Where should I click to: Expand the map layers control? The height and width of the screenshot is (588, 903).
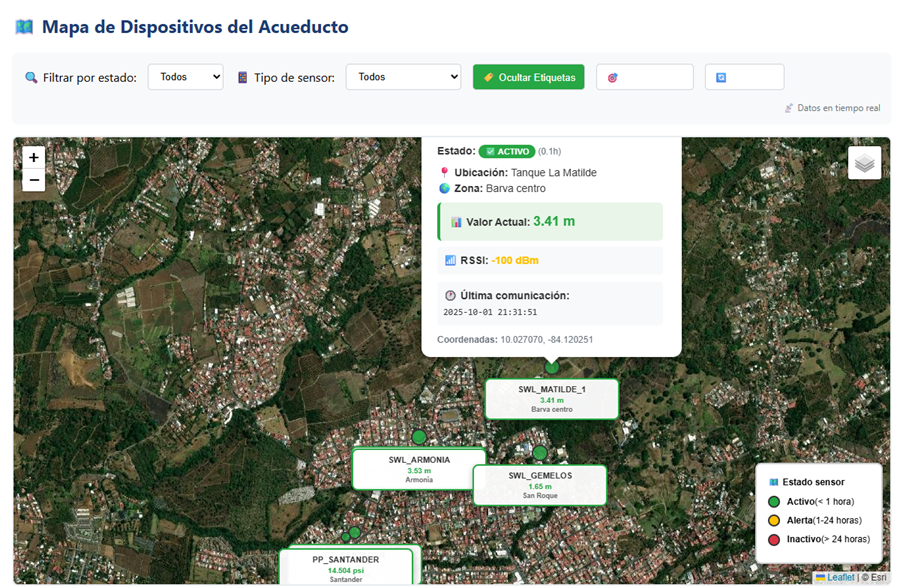click(x=864, y=162)
